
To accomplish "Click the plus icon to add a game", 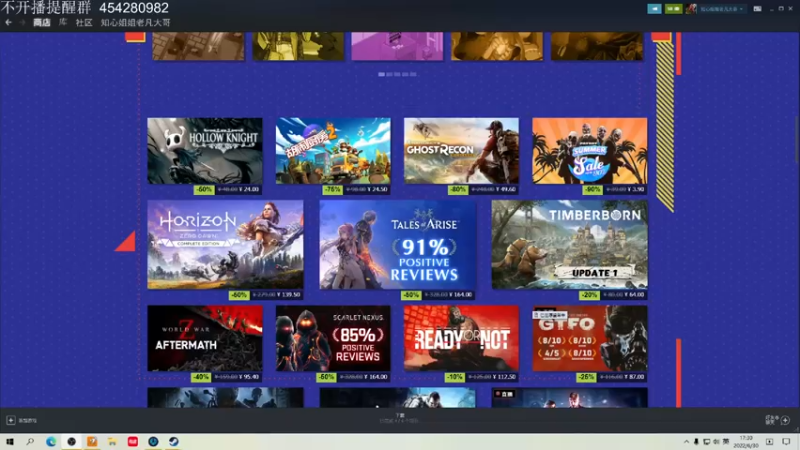I will click(11, 420).
